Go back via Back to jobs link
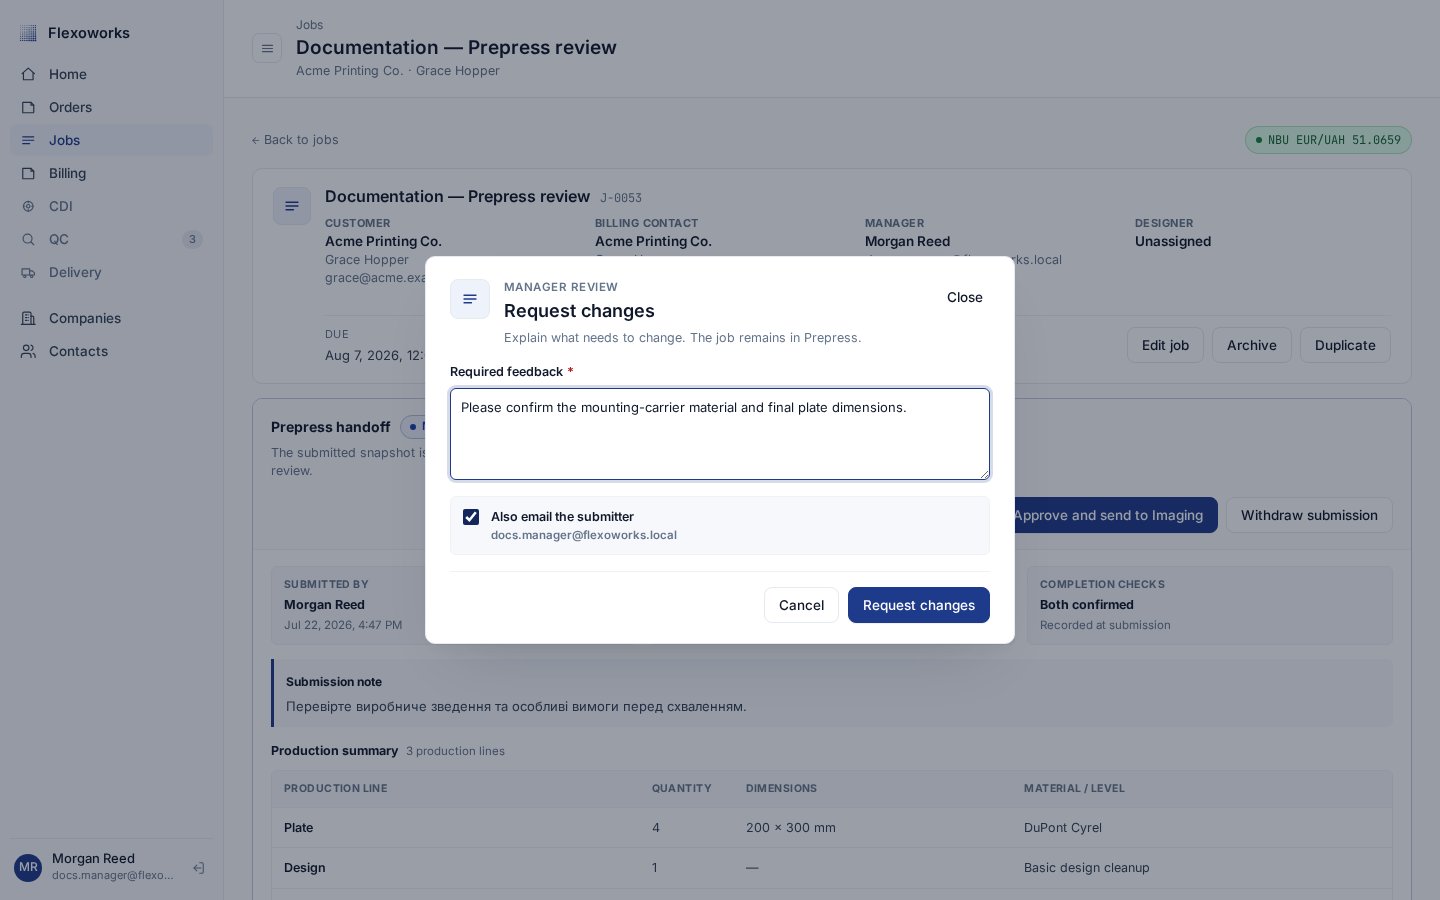The image size is (1440, 900). [295, 140]
